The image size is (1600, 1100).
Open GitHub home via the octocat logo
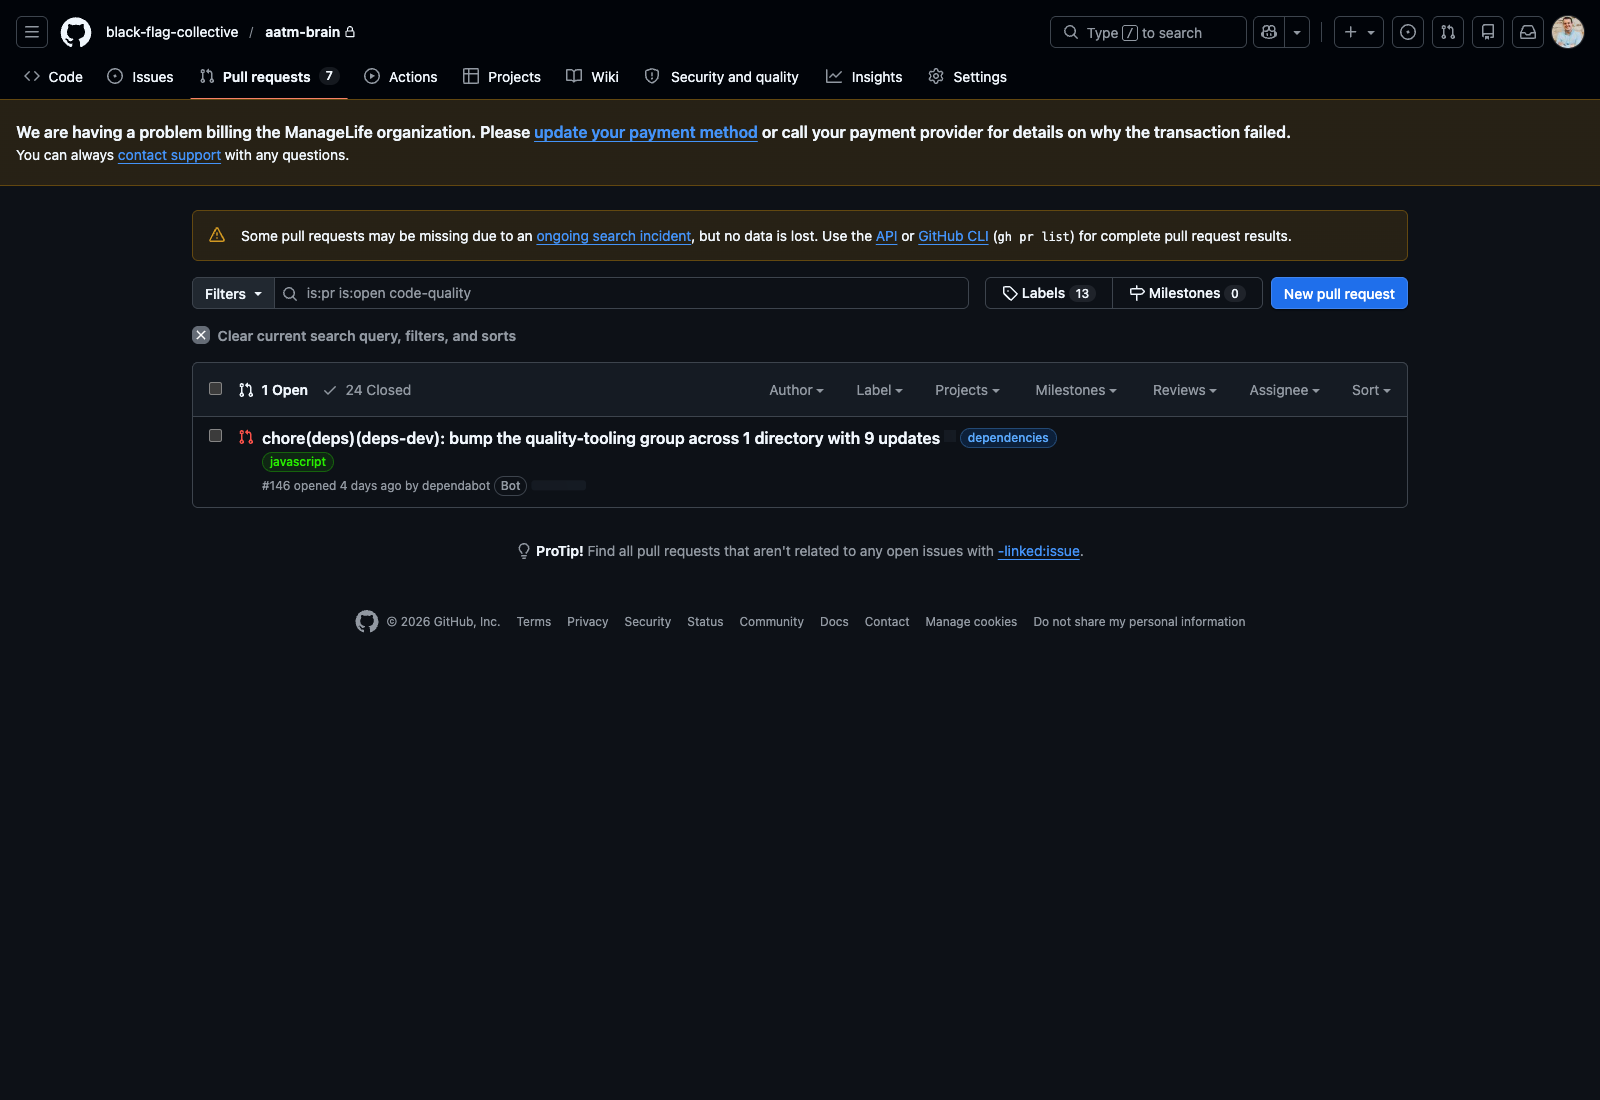pos(75,31)
